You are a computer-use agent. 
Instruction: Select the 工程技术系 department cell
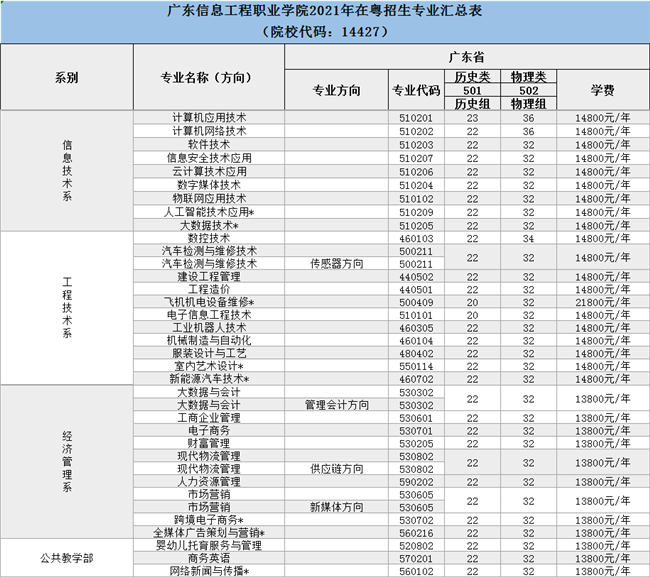[x=66, y=307]
